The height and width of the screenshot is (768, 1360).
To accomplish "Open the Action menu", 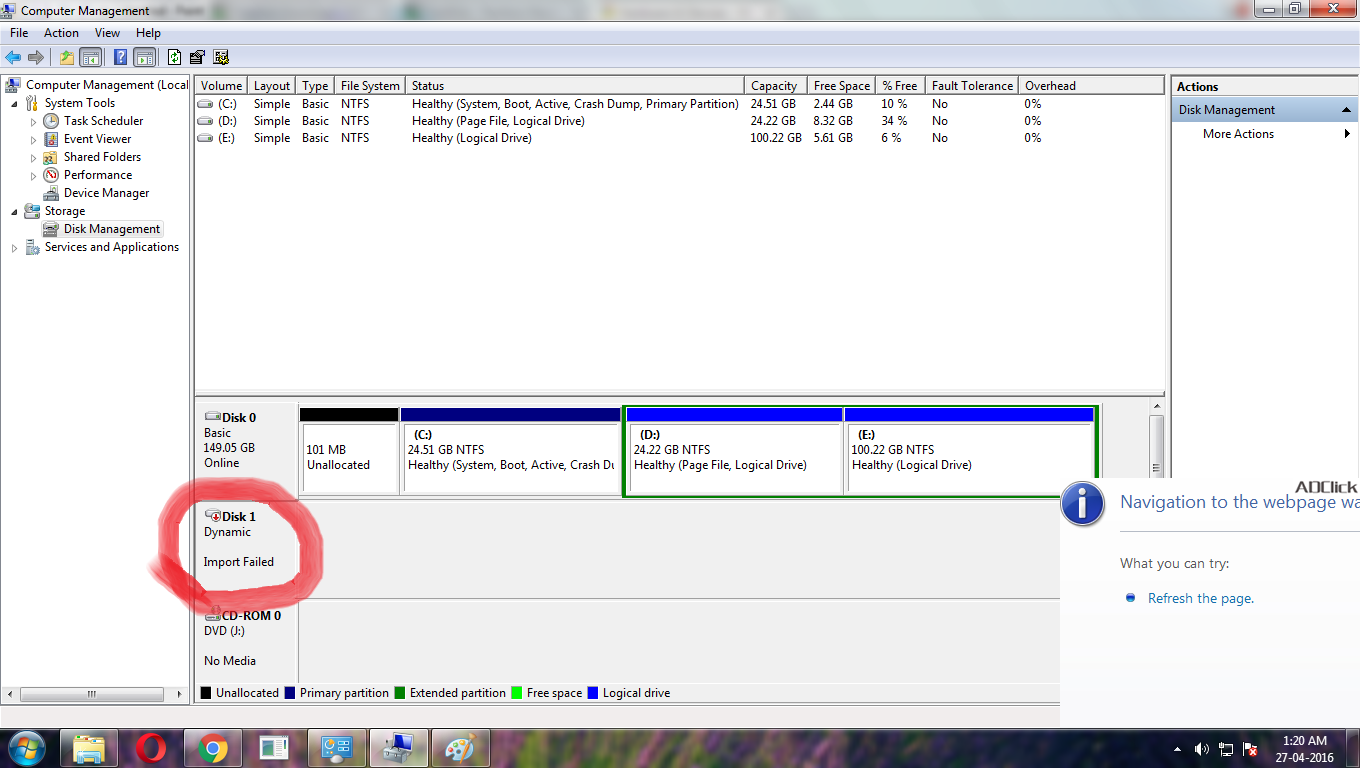I will [61, 33].
